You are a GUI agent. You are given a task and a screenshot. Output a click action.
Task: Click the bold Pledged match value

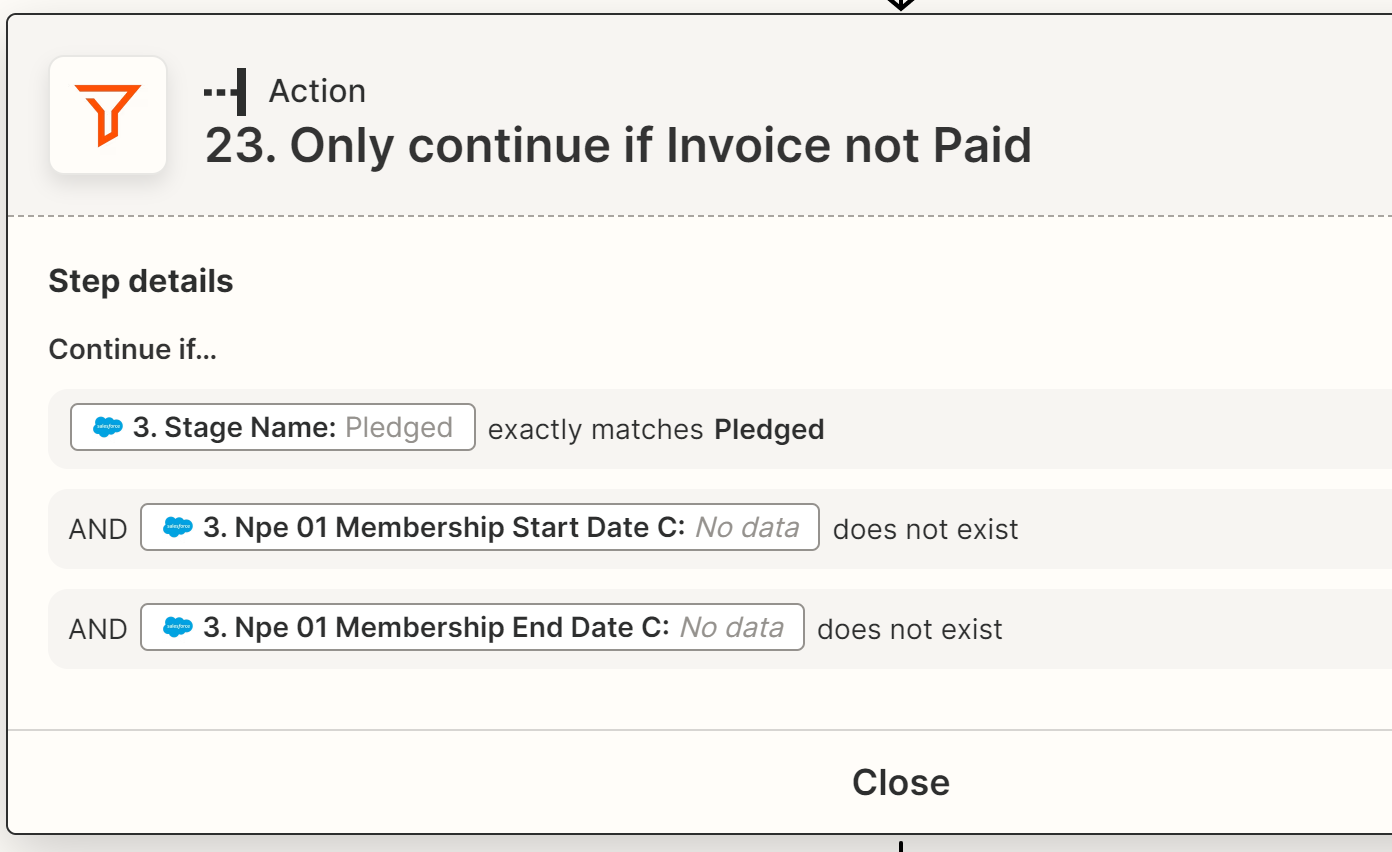(770, 430)
